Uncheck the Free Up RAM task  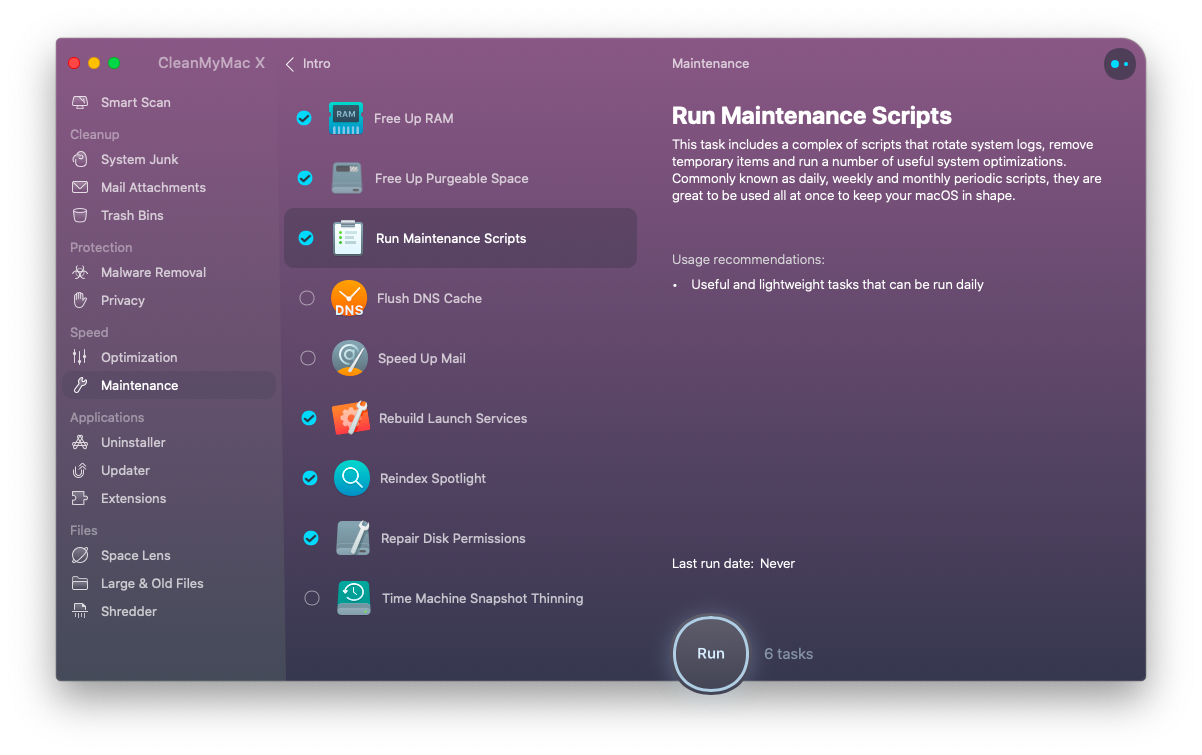tap(304, 118)
